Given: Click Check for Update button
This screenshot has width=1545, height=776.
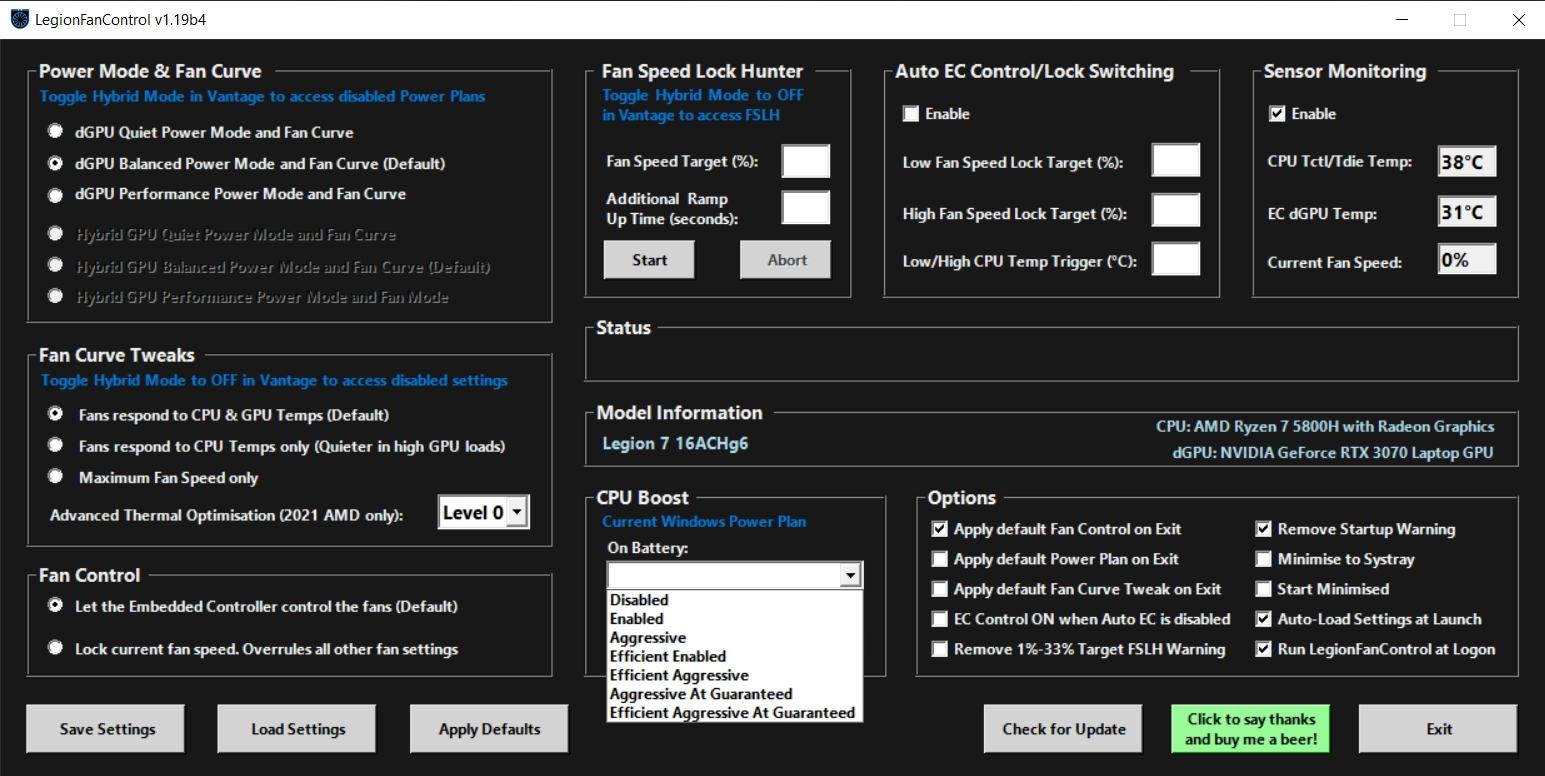Looking at the screenshot, I should (1064, 729).
